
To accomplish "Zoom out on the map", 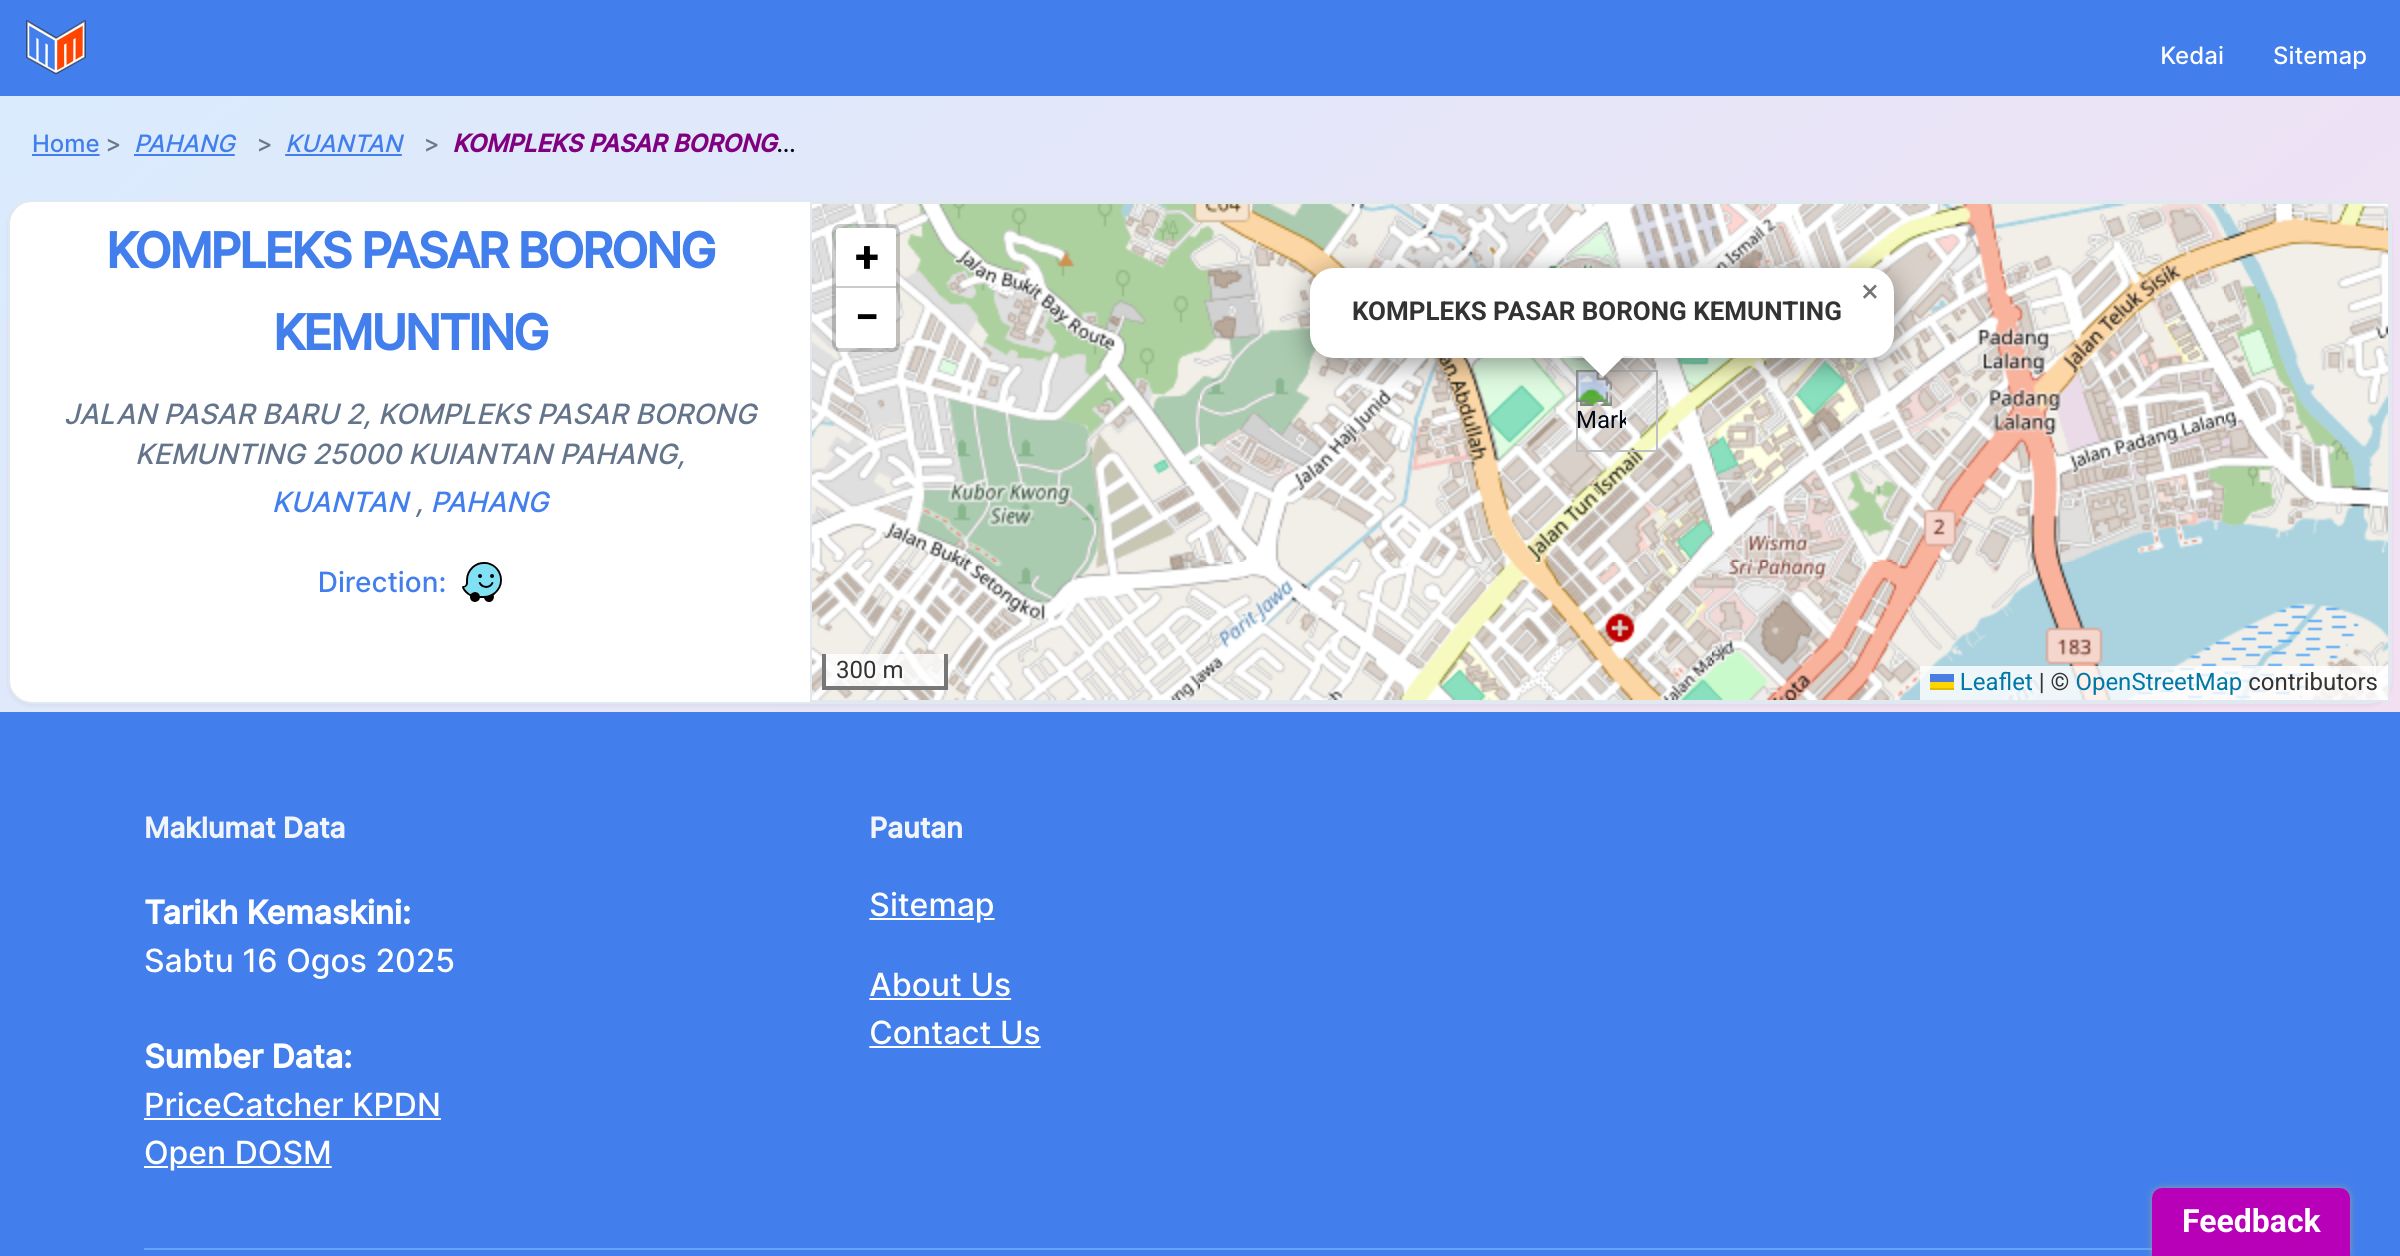I will tap(866, 318).
